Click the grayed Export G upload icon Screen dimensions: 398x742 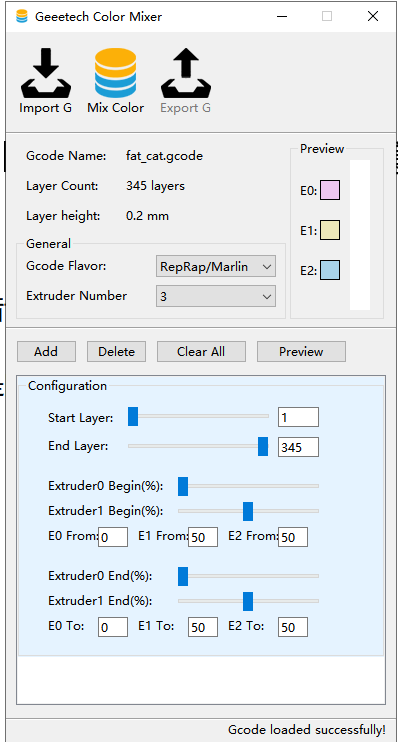[186, 73]
